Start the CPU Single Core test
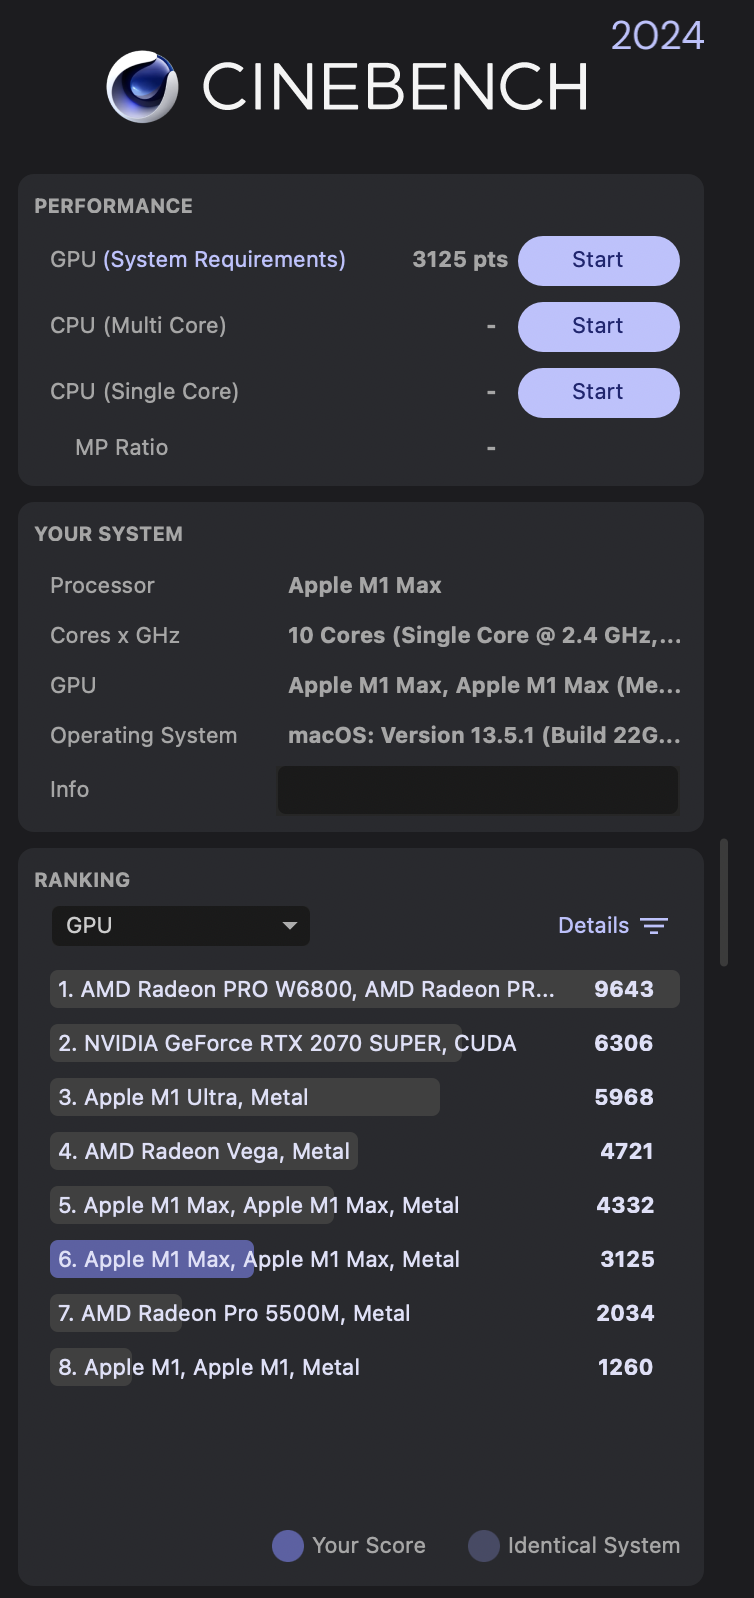 598,392
